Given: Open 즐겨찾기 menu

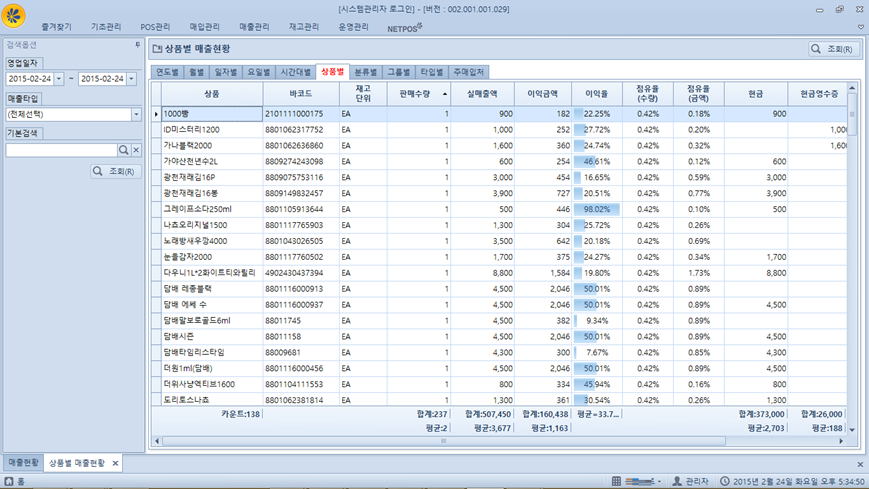Looking at the screenshot, I should tap(57, 27).
